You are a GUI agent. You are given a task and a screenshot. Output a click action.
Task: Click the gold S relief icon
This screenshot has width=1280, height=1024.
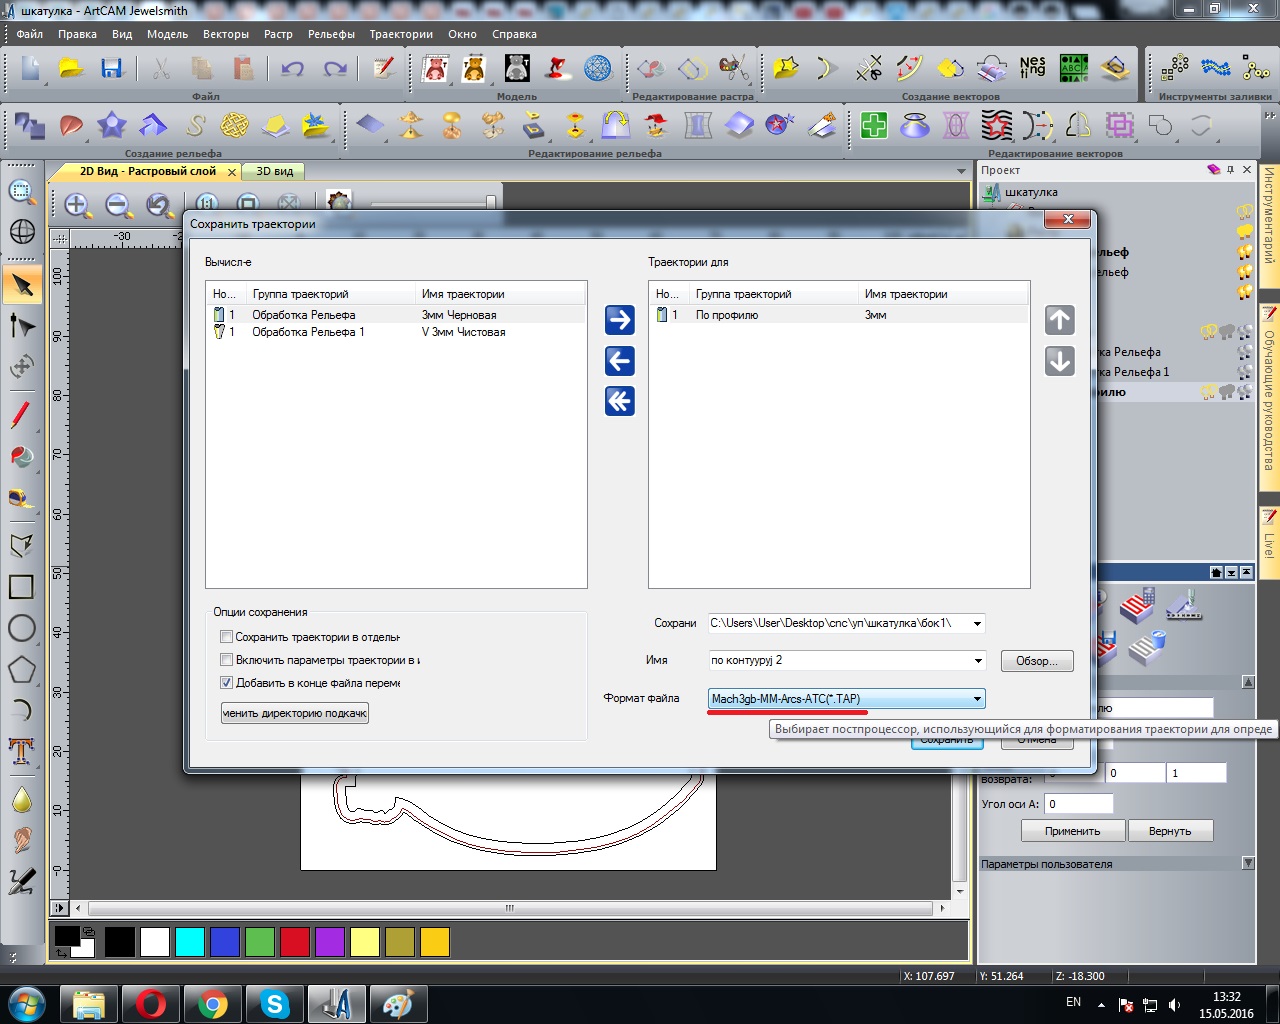click(x=195, y=125)
